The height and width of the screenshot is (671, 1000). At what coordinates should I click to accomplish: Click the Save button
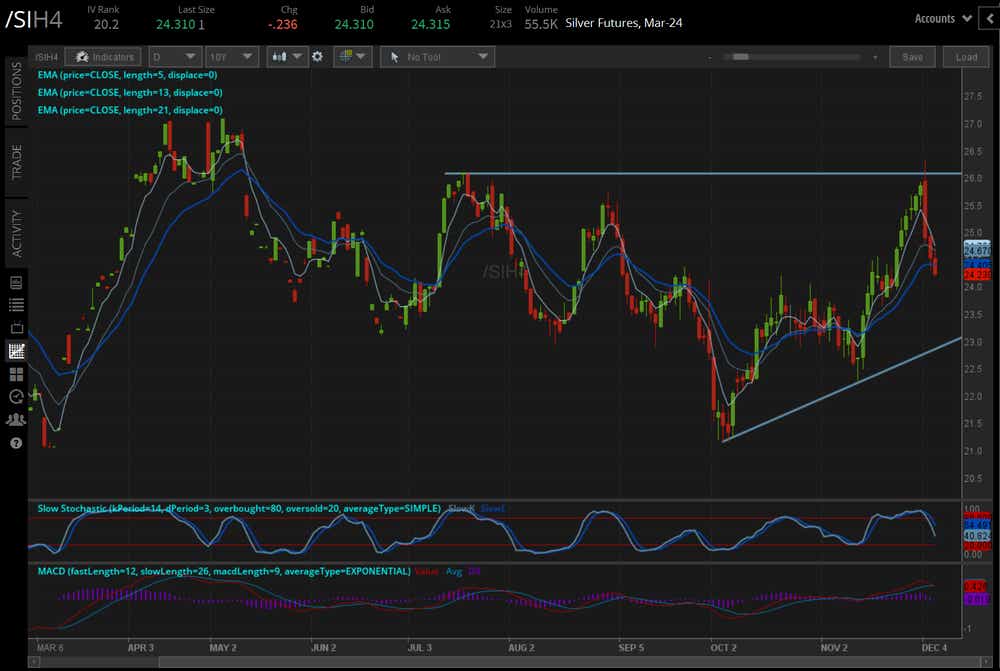click(x=912, y=57)
